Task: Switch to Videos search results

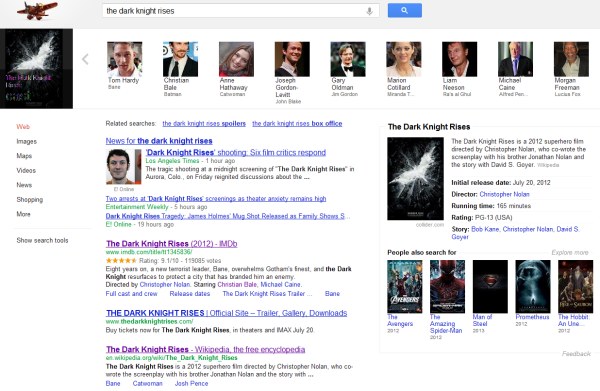Action: click(26, 171)
